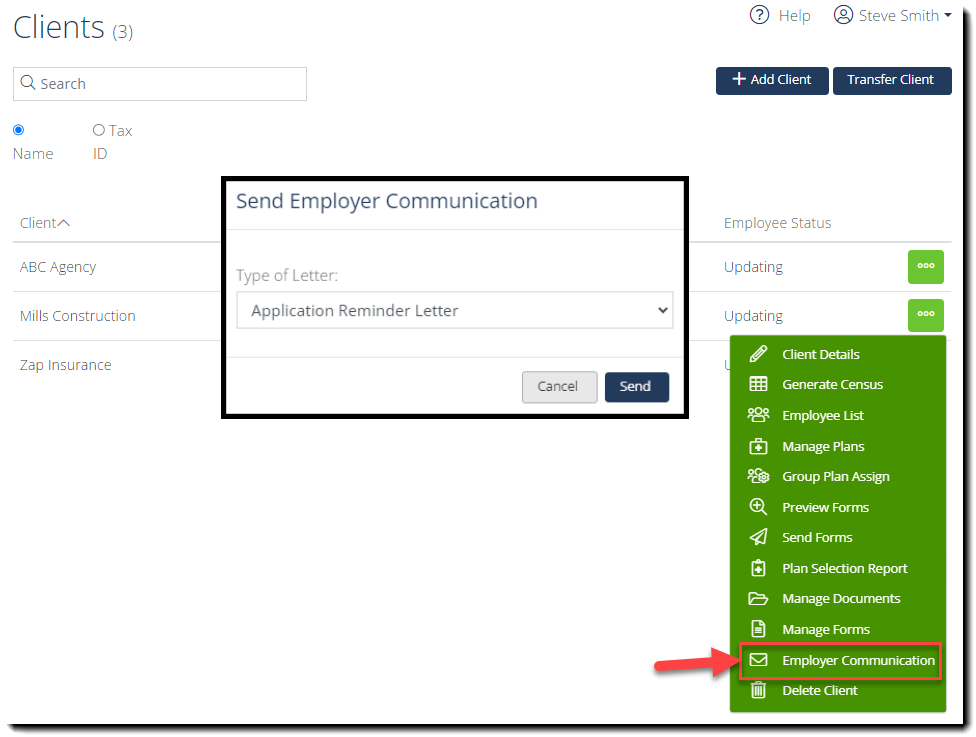The width and height of the screenshot is (976, 737).
Task: Sort by the Client column header
Action: 44,223
